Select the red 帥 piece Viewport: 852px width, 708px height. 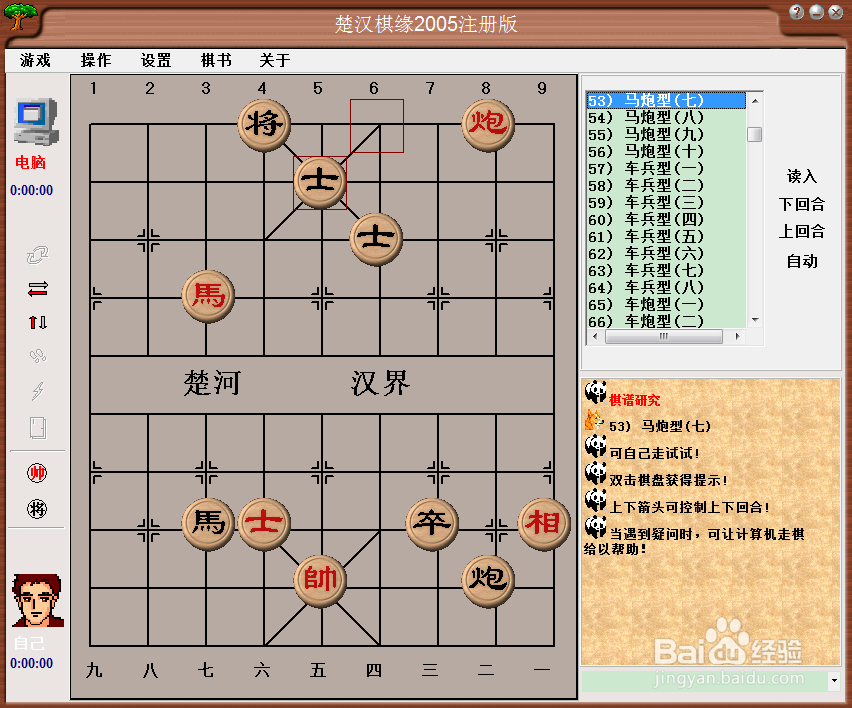(320, 581)
